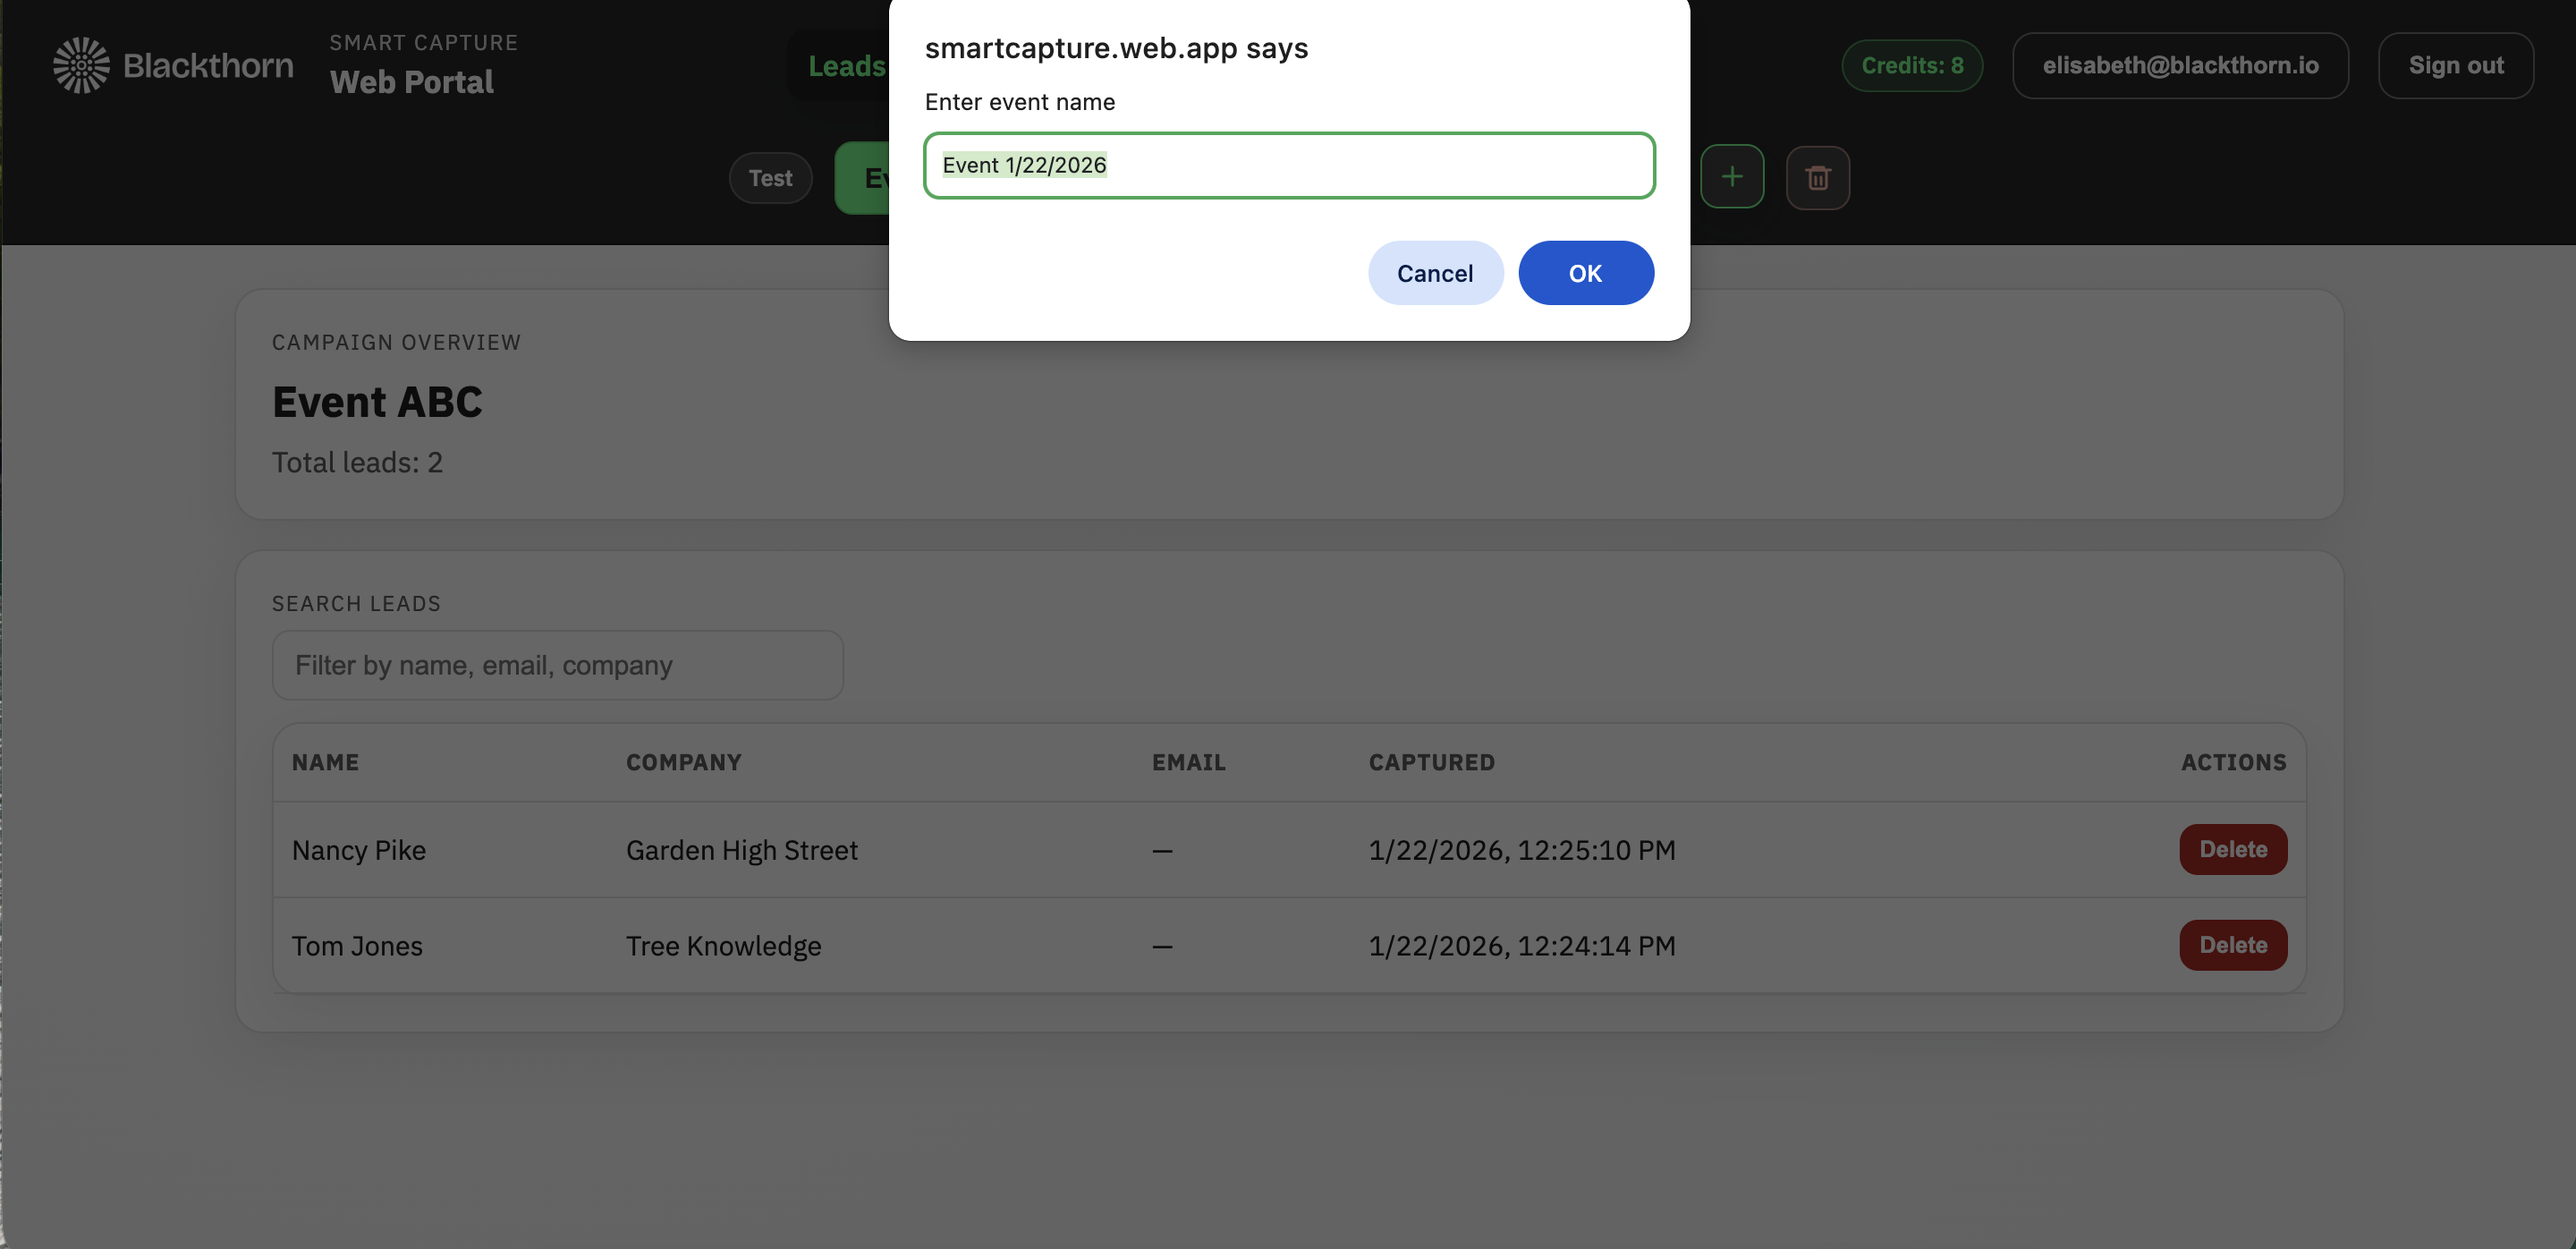Click the Credits: 8 badge
The width and height of the screenshot is (2576, 1249).
pyautogui.click(x=1911, y=66)
